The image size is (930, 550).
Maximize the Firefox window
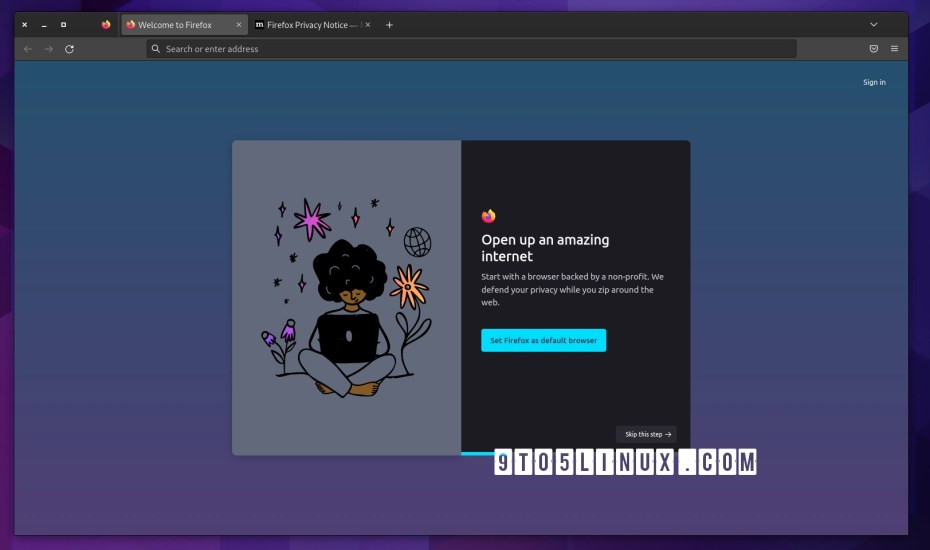(x=63, y=25)
